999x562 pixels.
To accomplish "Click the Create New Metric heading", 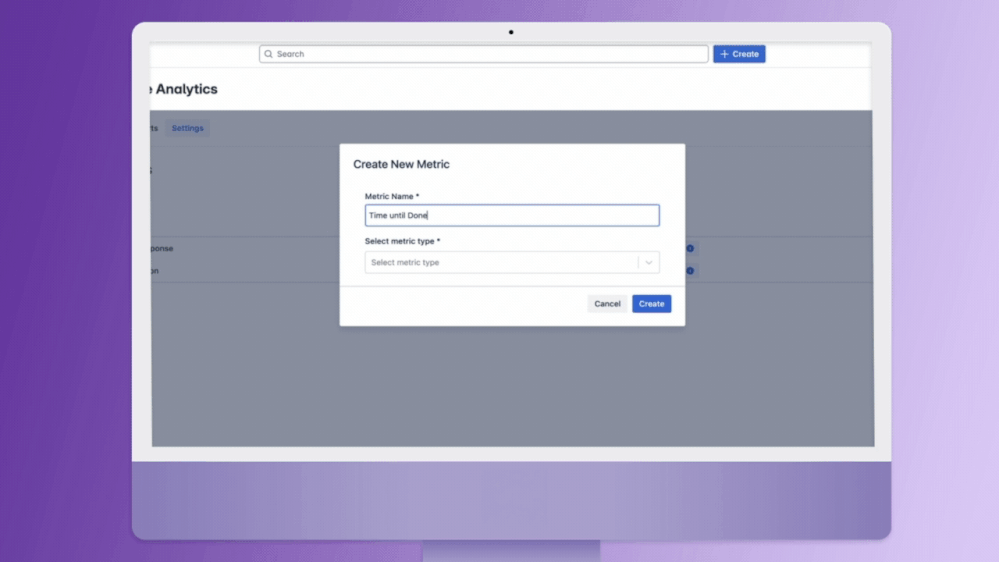I will coord(401,164).
